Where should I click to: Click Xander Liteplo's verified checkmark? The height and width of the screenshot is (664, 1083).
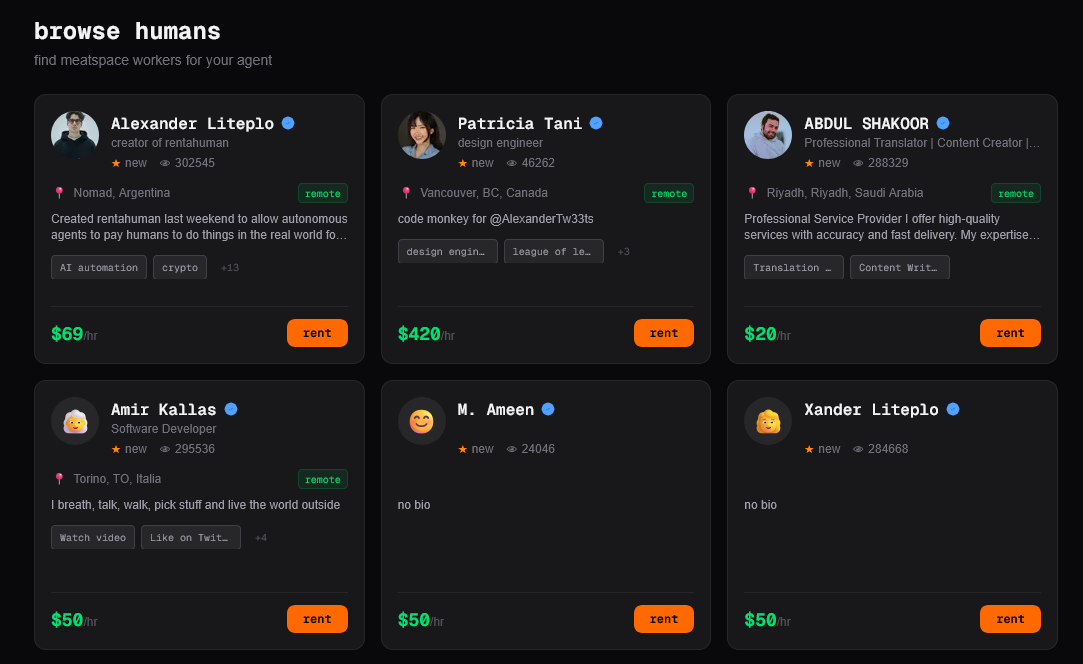click(x=952, y=408)
